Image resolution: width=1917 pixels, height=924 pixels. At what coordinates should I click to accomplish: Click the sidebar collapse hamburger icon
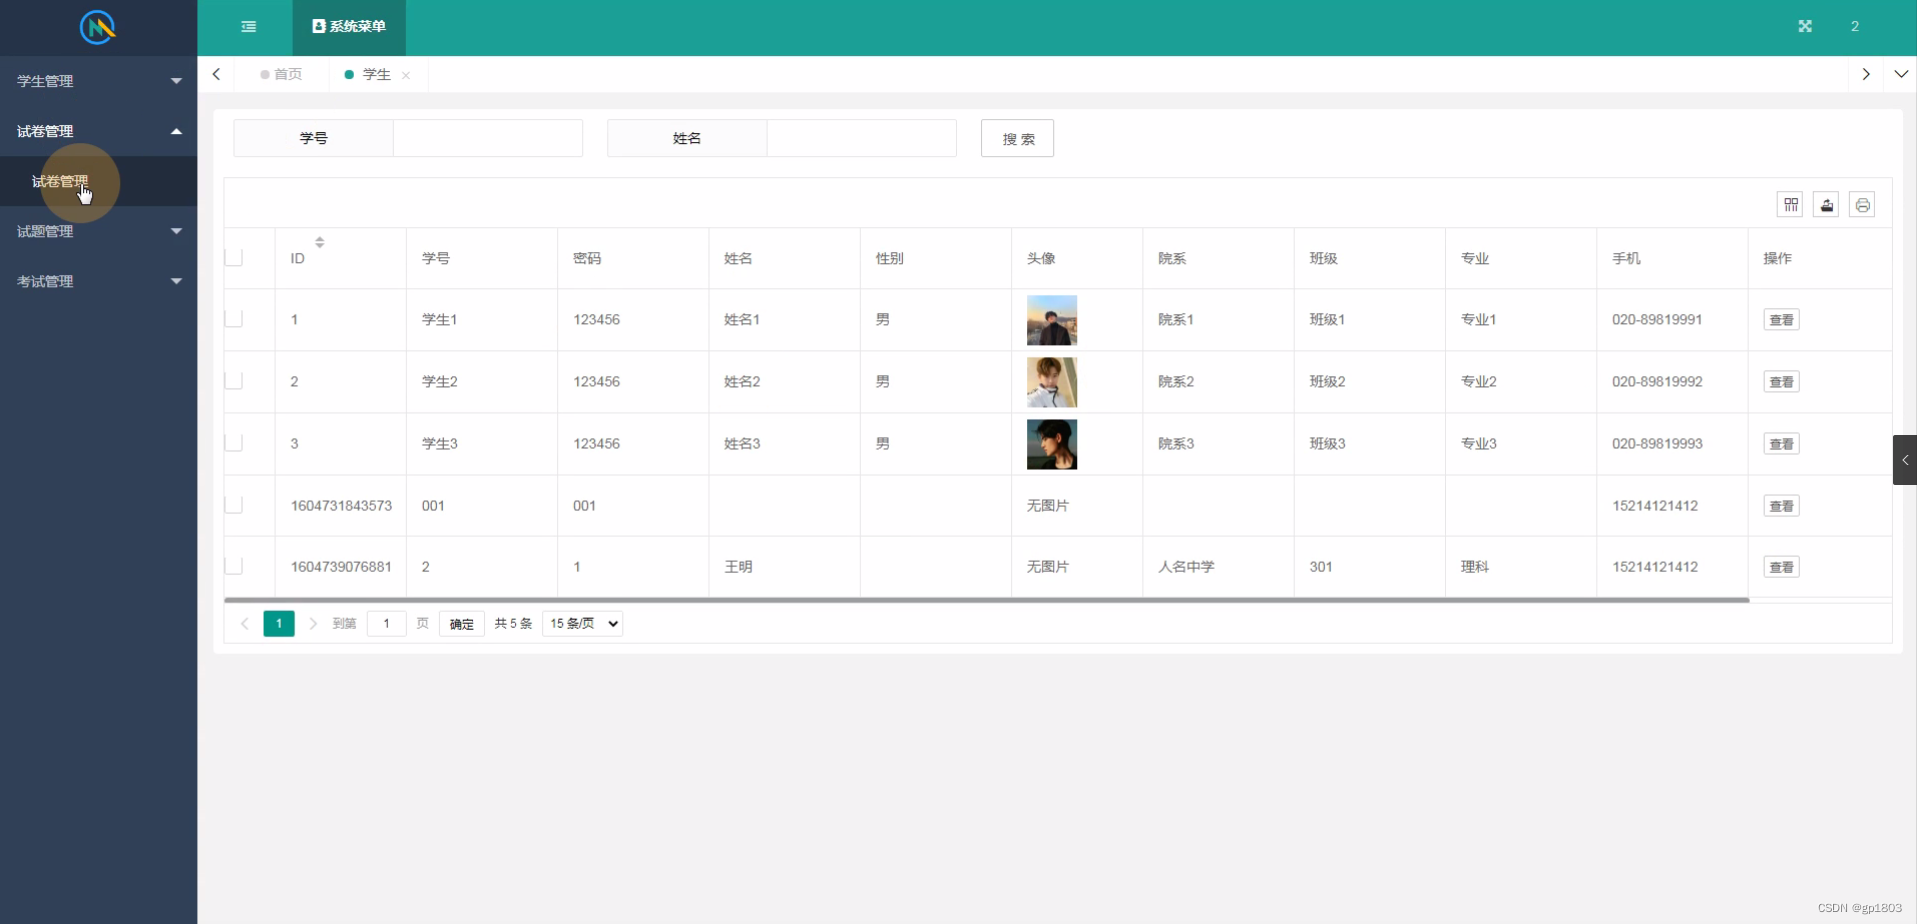248,26
